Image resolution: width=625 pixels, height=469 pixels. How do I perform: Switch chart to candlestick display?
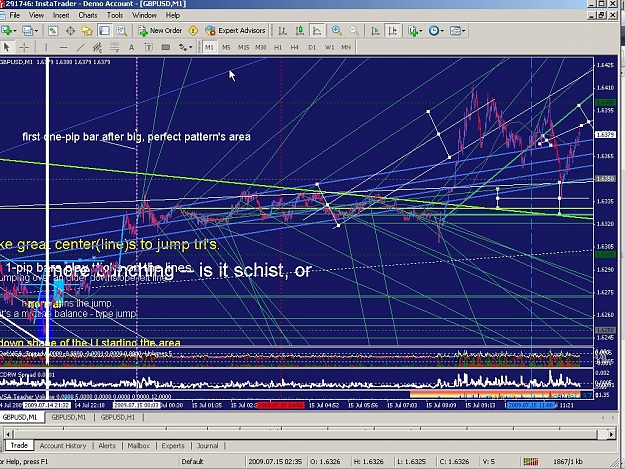pos(300,31)
